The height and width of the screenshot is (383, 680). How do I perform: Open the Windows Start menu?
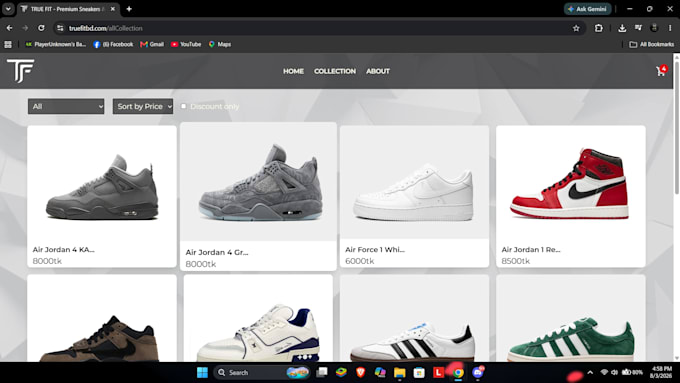pos(202,372)
